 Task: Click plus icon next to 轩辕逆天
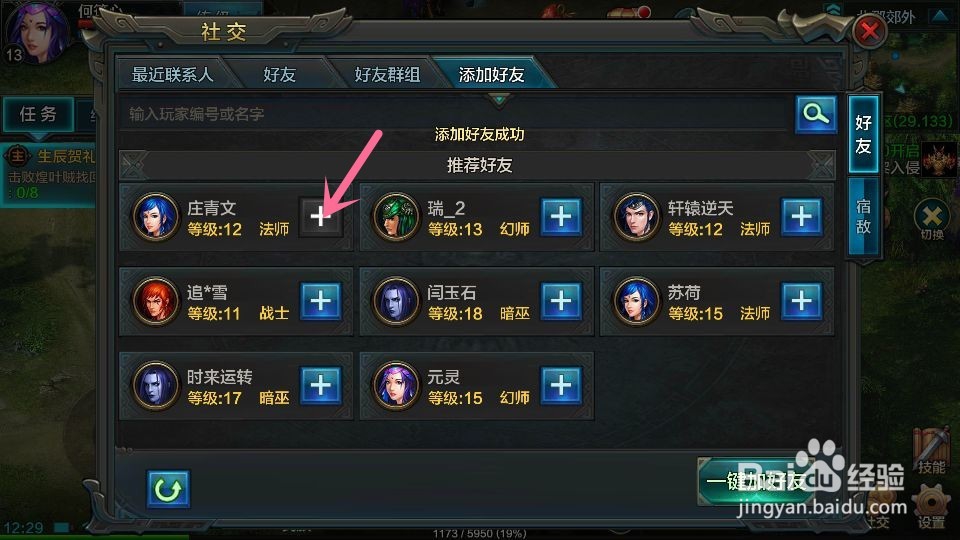[x=801, y=217]
